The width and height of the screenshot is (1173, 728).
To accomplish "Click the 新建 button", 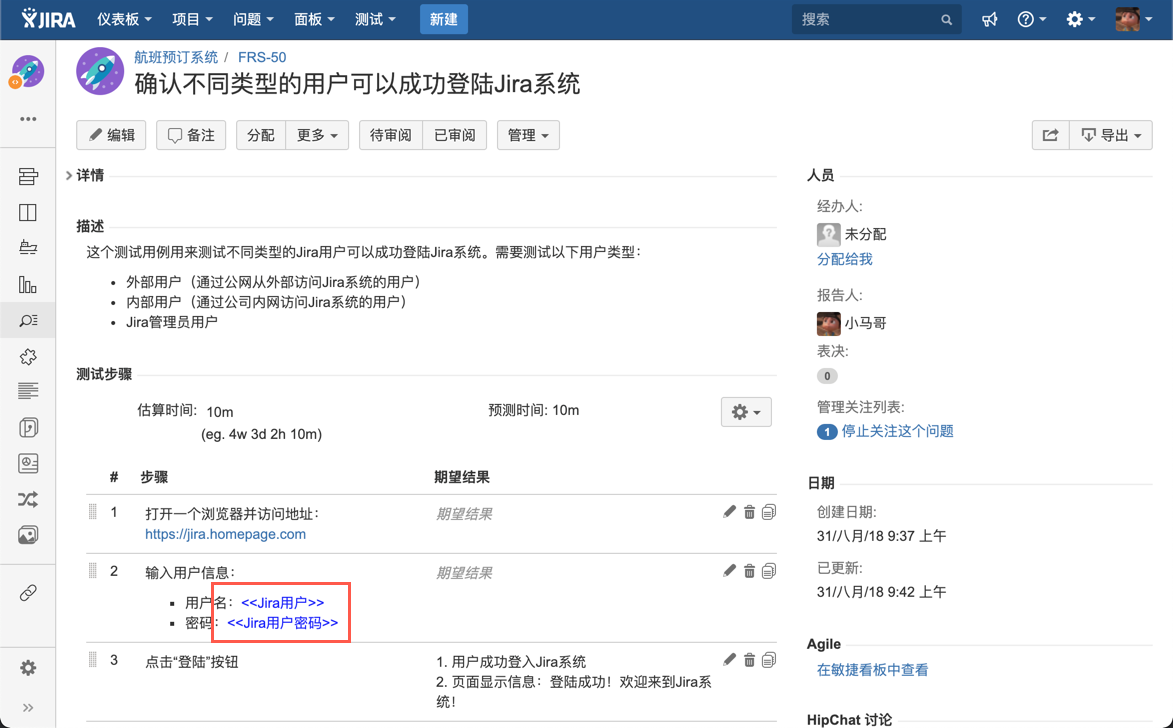I will pyautogui.click(x=444, y=19).
